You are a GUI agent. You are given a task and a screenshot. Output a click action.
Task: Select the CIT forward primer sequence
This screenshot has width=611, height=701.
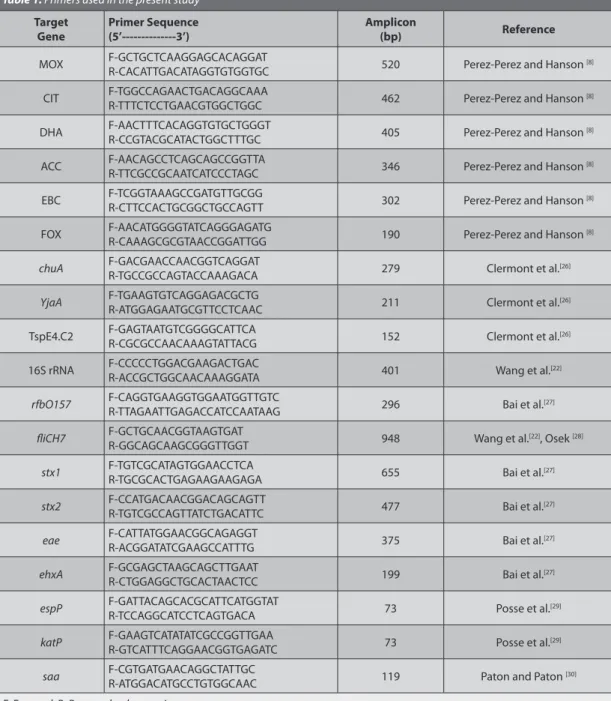tap(188, 91)
